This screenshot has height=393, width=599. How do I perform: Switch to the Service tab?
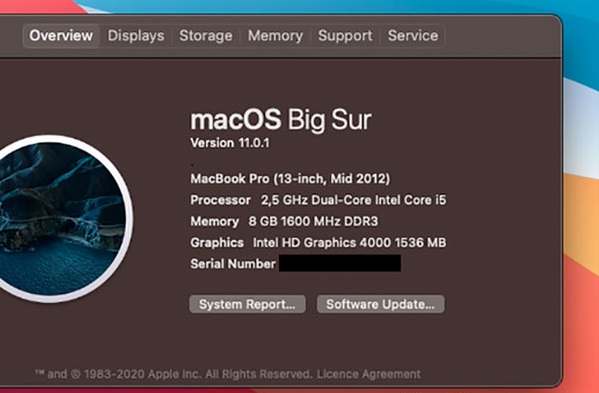coord(413,36)
